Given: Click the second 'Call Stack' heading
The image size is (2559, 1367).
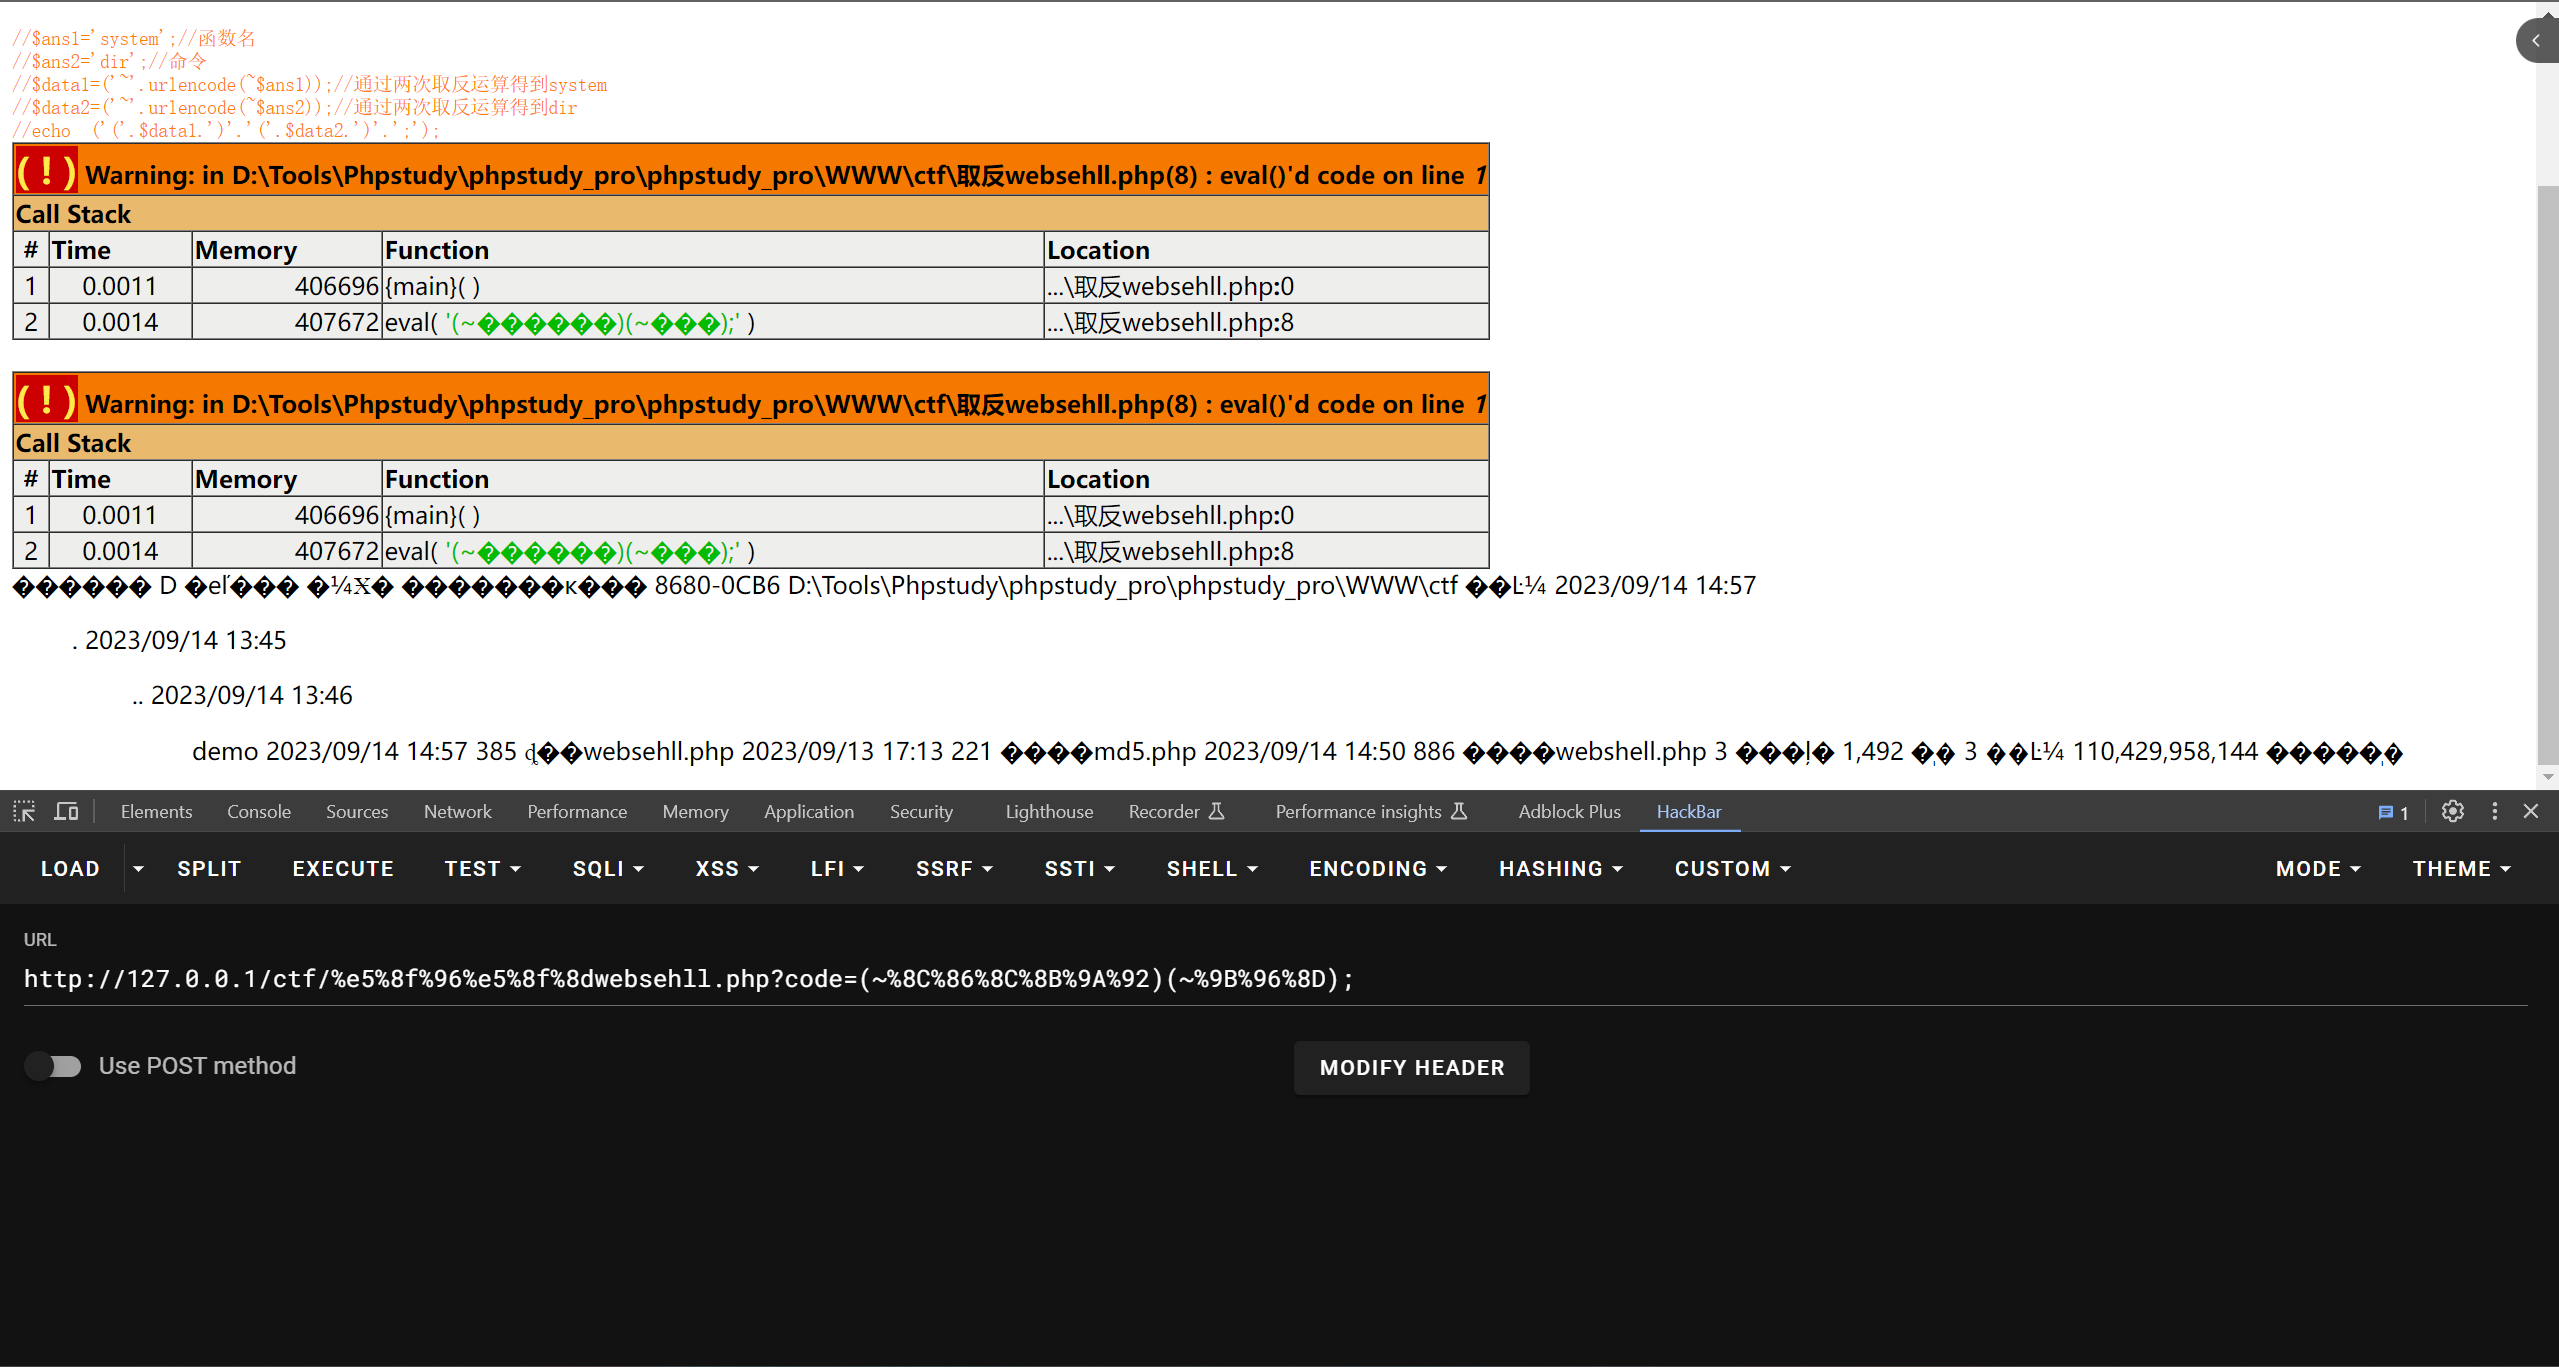Looking at the screenshot, I should point(73,443).
